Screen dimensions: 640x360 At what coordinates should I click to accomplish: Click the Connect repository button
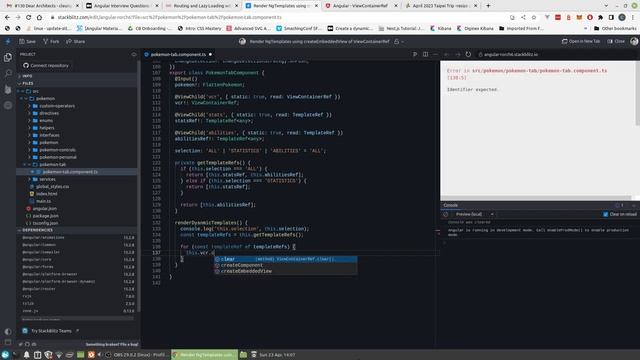click(46, 65)
